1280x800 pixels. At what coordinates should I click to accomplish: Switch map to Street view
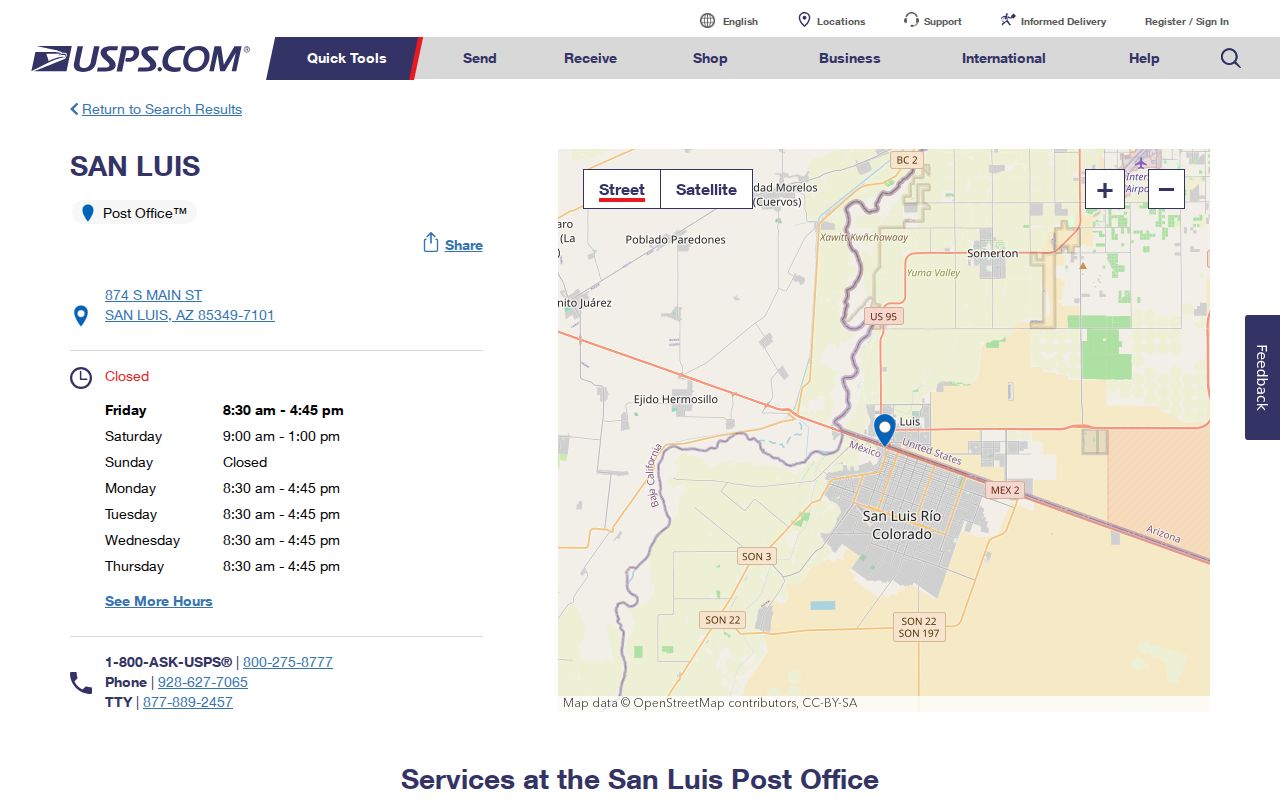(x=622, y=189)
